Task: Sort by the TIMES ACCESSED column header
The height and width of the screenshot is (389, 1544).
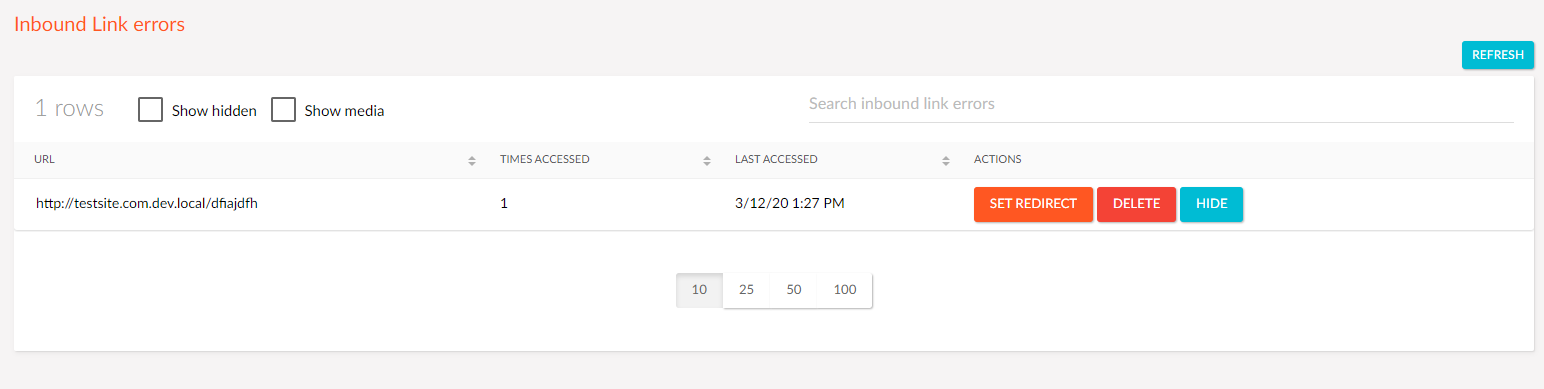Action: pos(544,160)
